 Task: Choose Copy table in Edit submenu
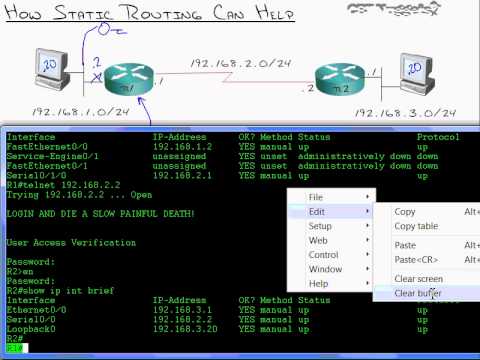pyautogui.click(x=427, y=226)
